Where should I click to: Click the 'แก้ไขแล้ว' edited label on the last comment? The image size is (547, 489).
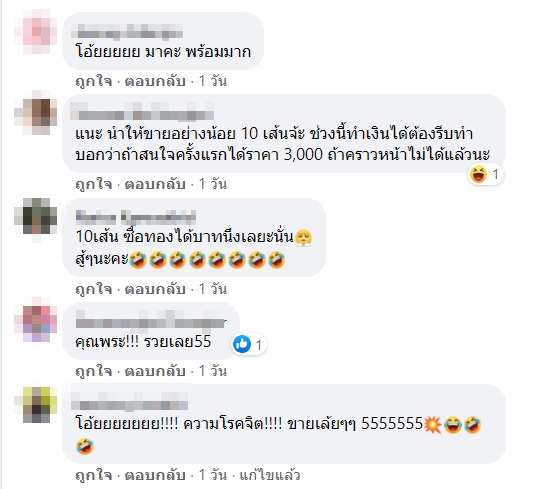pyautogui.click(x=270, y=475)
